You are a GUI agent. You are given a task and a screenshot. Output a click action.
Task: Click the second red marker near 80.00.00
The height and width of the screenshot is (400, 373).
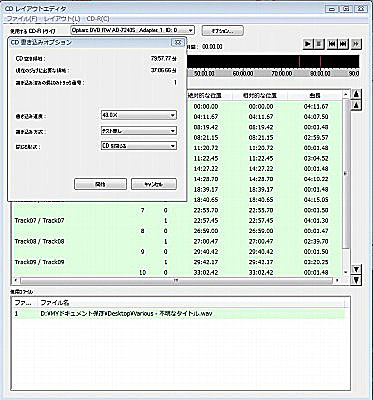click(320, 62)
